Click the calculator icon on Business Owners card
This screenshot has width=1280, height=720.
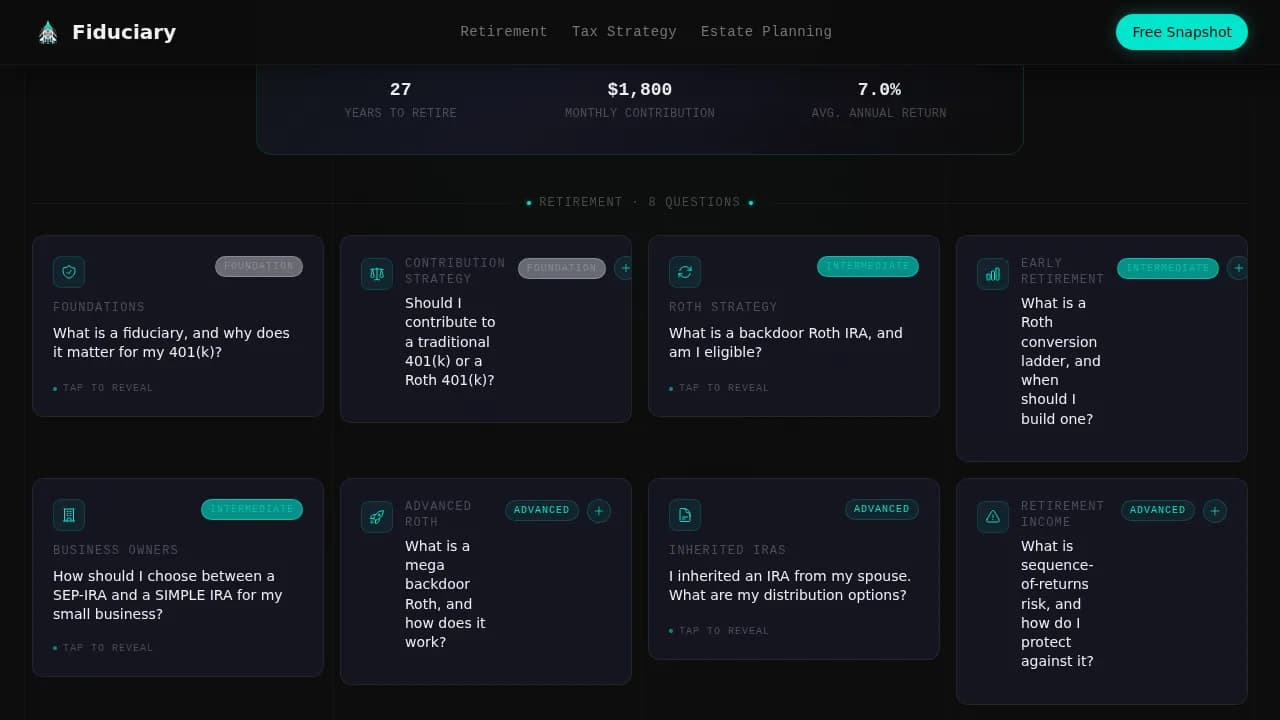pos(69,514)
